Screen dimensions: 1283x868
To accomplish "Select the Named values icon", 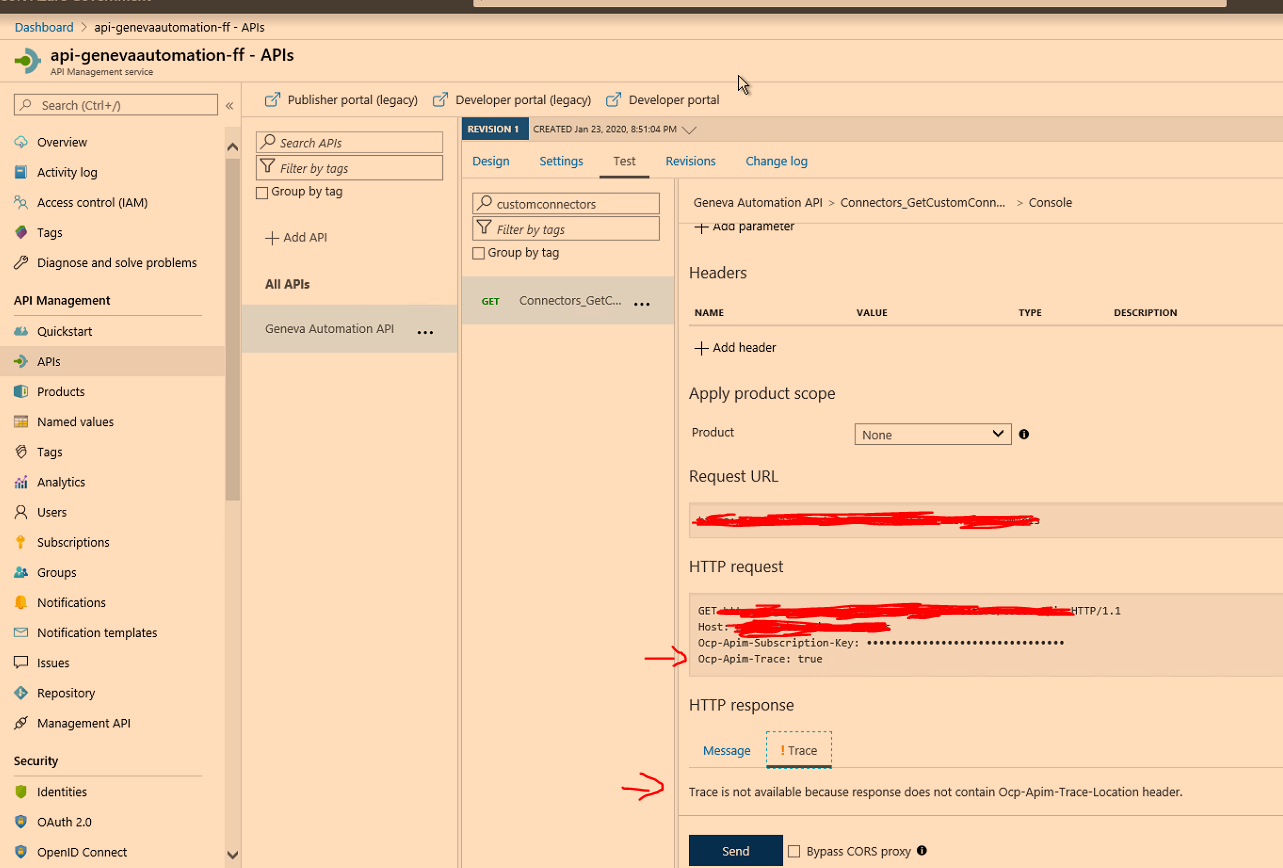I will tap(21, 421).
